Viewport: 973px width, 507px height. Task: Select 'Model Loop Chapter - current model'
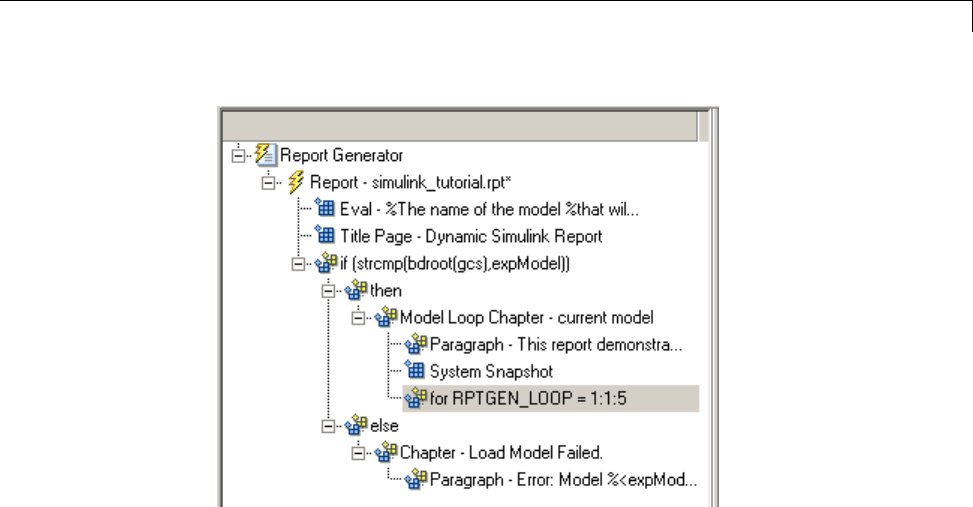526,318
